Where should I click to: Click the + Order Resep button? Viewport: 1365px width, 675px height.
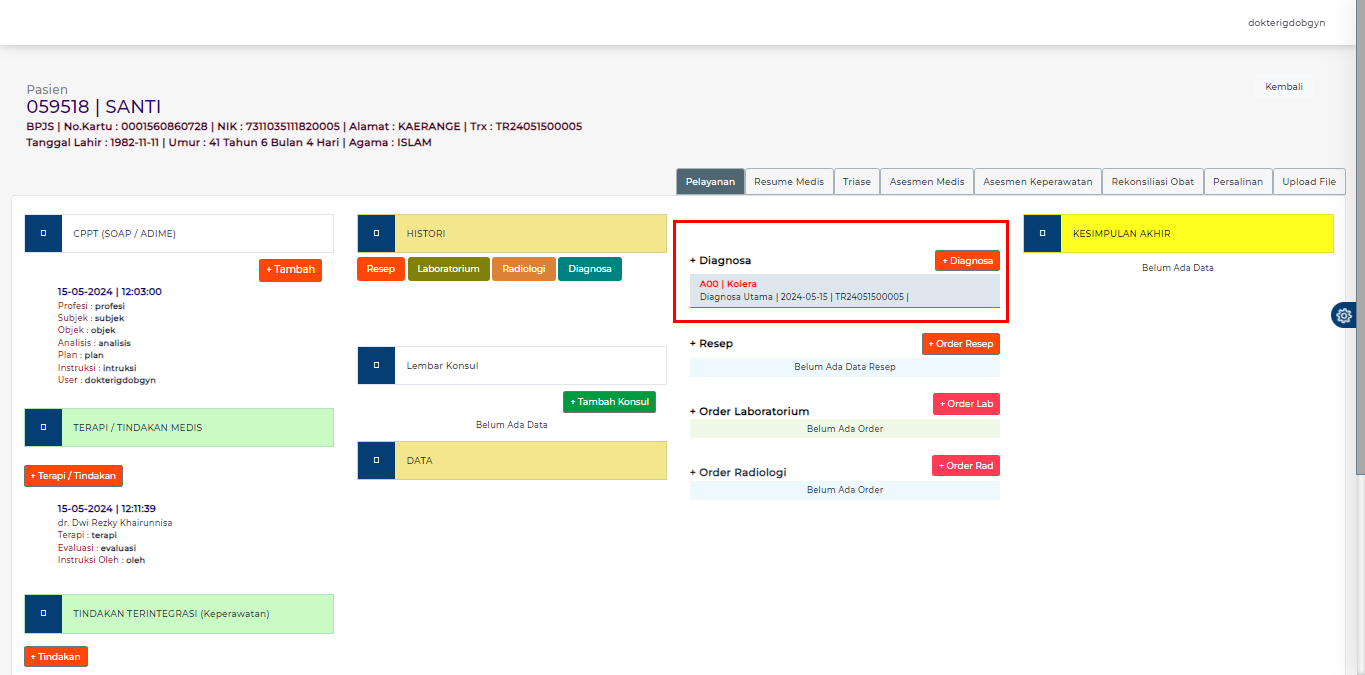click(960, 344)
